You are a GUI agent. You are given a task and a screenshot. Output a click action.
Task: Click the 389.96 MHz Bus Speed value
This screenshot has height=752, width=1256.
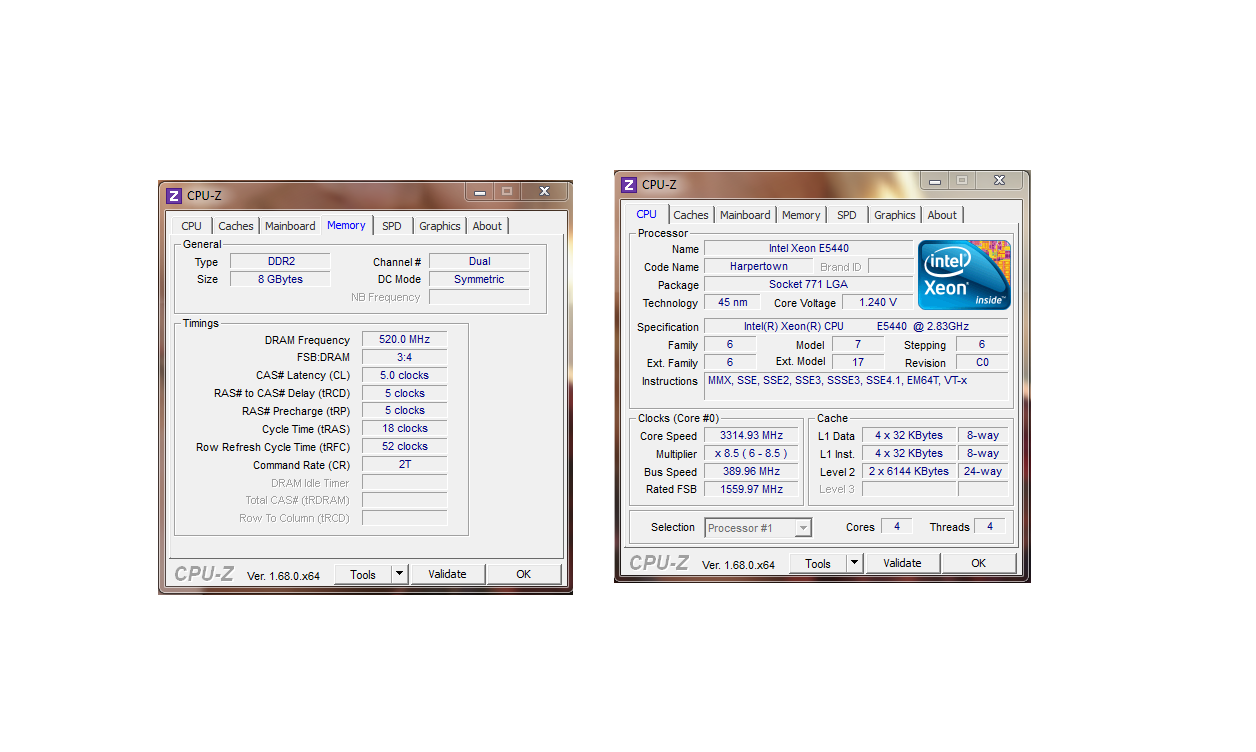point(751,472)
